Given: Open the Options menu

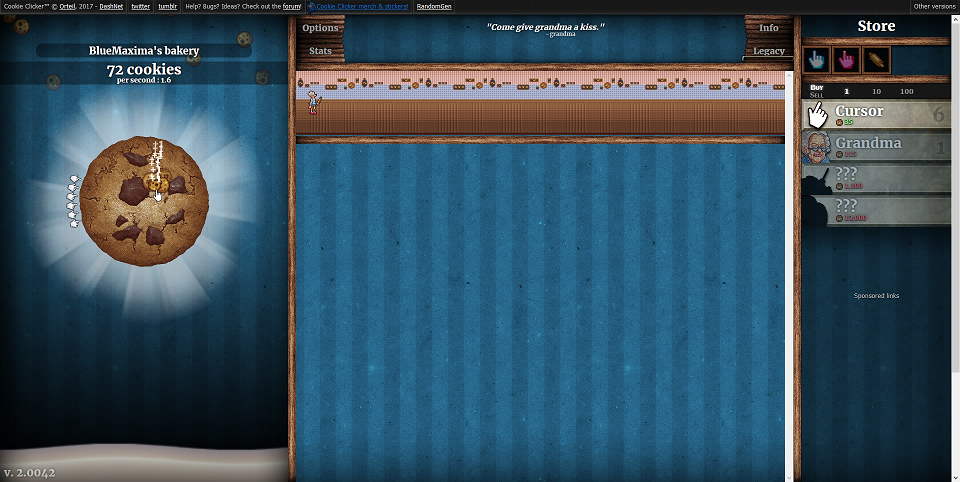Looking at the screenshot, I should click(x=320, y=28).
